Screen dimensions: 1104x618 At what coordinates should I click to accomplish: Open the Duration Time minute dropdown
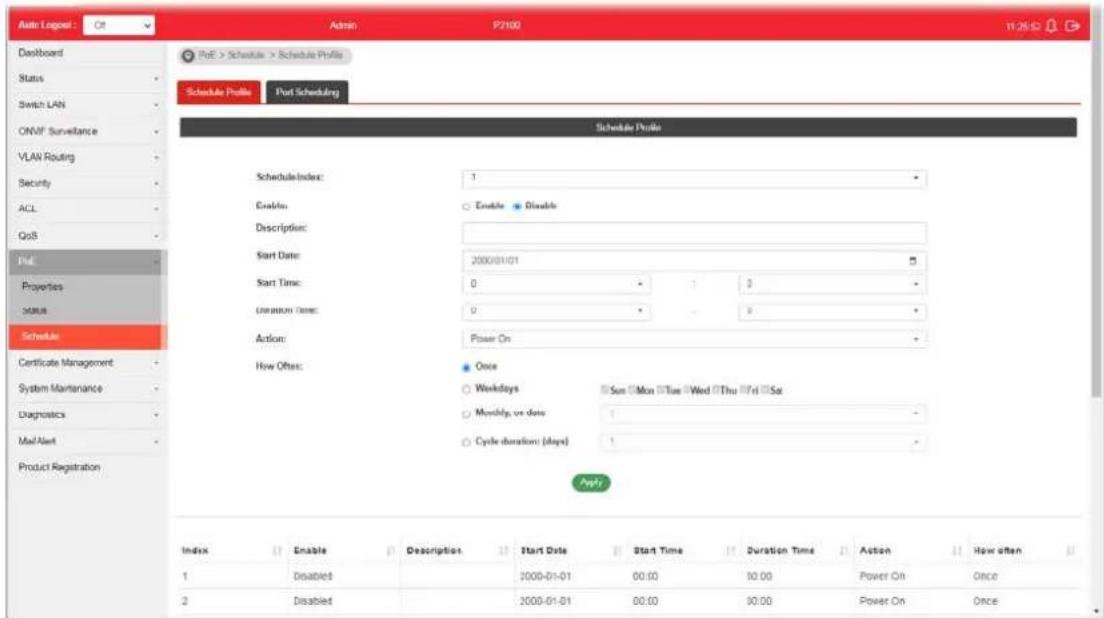(832, 310)
